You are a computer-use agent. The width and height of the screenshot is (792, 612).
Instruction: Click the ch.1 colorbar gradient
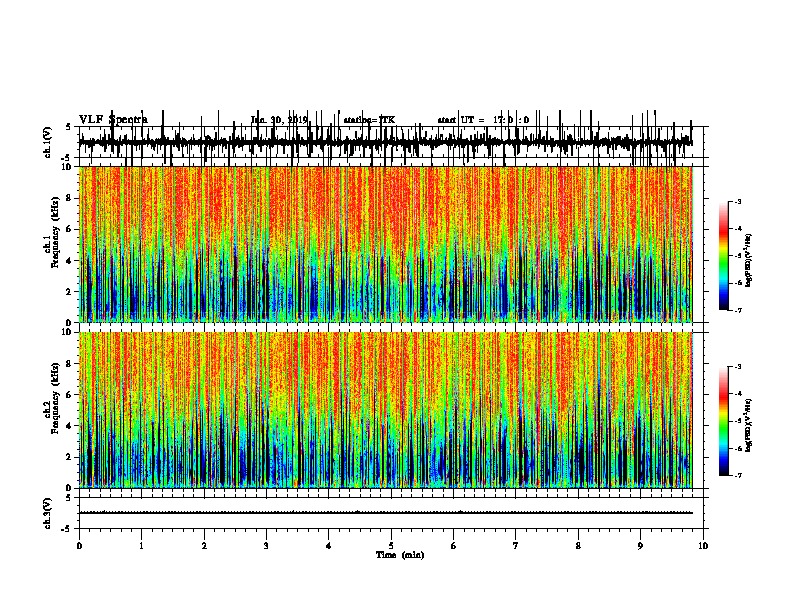click(723, 256)
